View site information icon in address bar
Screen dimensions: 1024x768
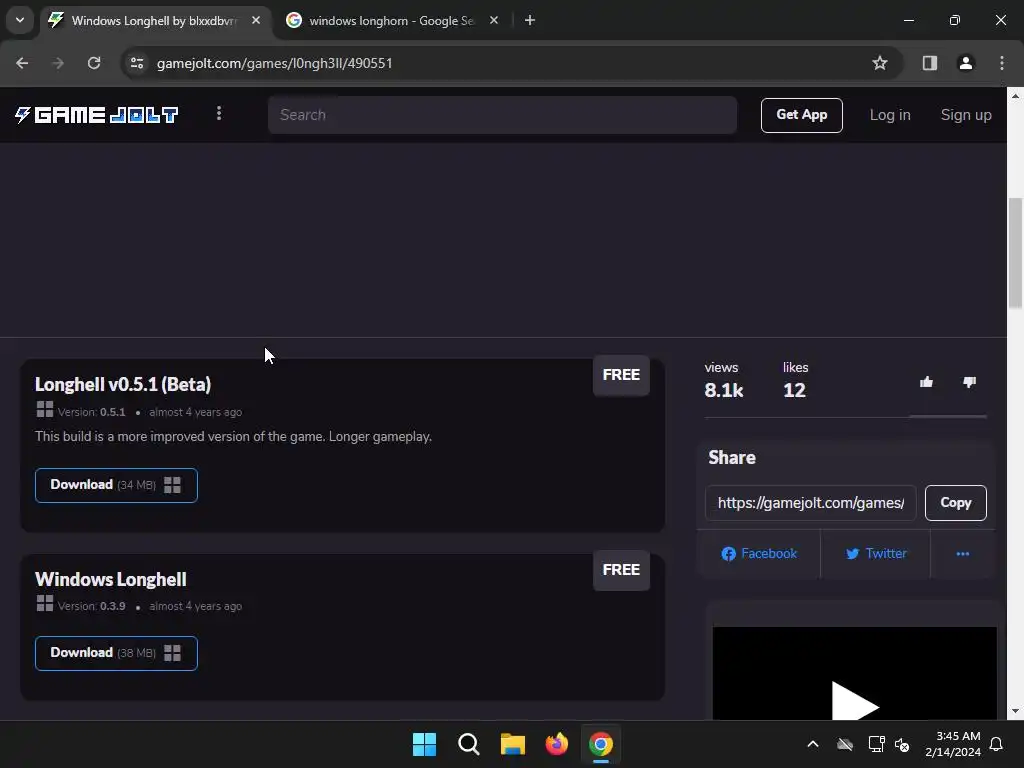point(137,63)
